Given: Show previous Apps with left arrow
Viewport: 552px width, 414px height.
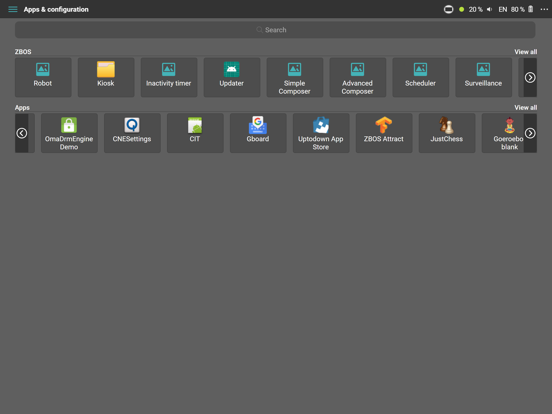Looking at the screenshot, I should coord(21,133).
